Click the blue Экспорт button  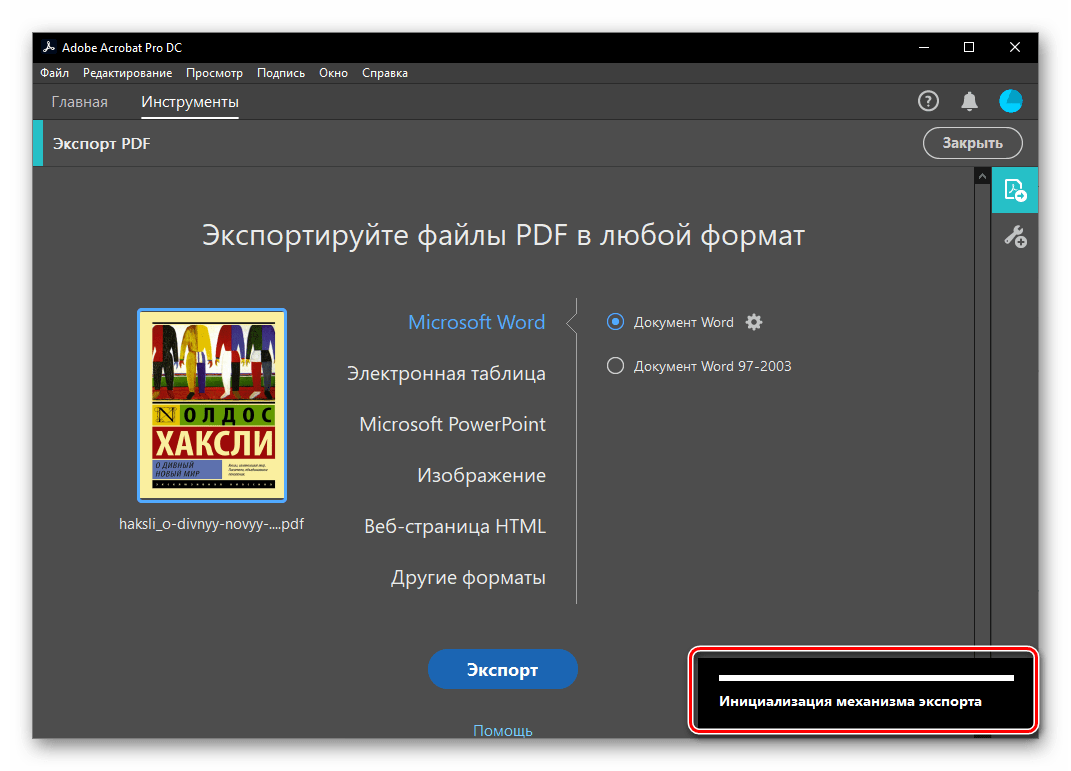(x=503, y=669)
